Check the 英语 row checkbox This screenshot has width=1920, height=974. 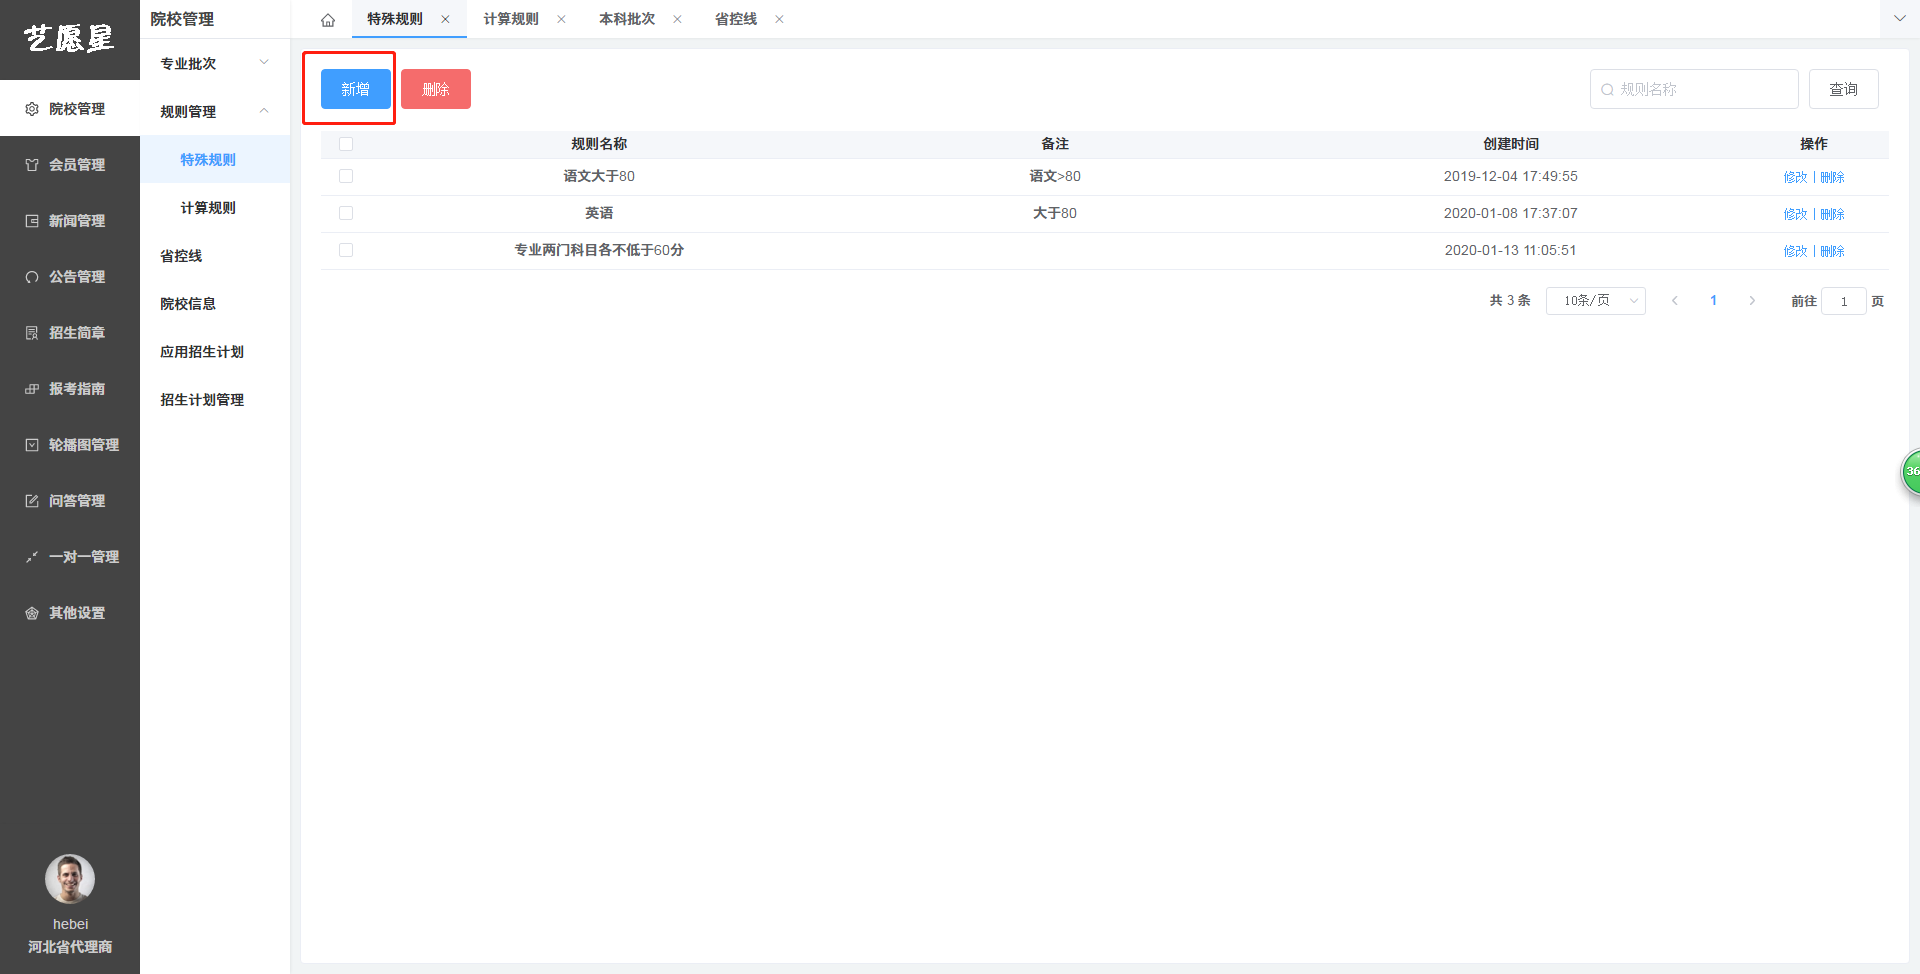coord(346,213)
